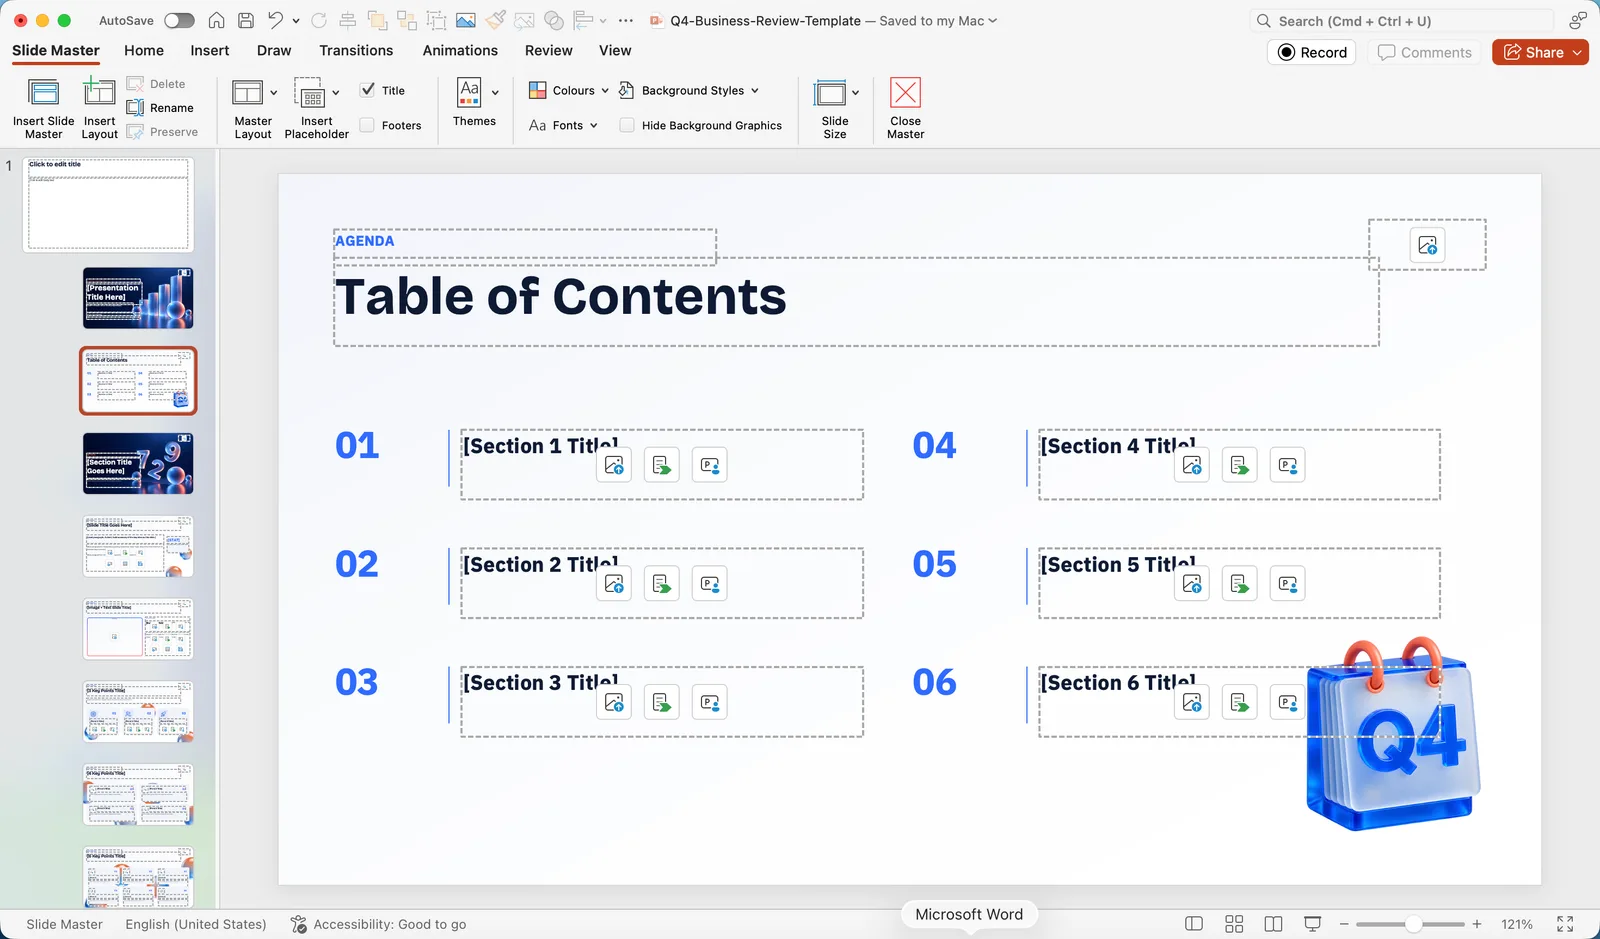Switch to Reading view in status bar
Screen dimensions: 1600x939
(1273, 924)
